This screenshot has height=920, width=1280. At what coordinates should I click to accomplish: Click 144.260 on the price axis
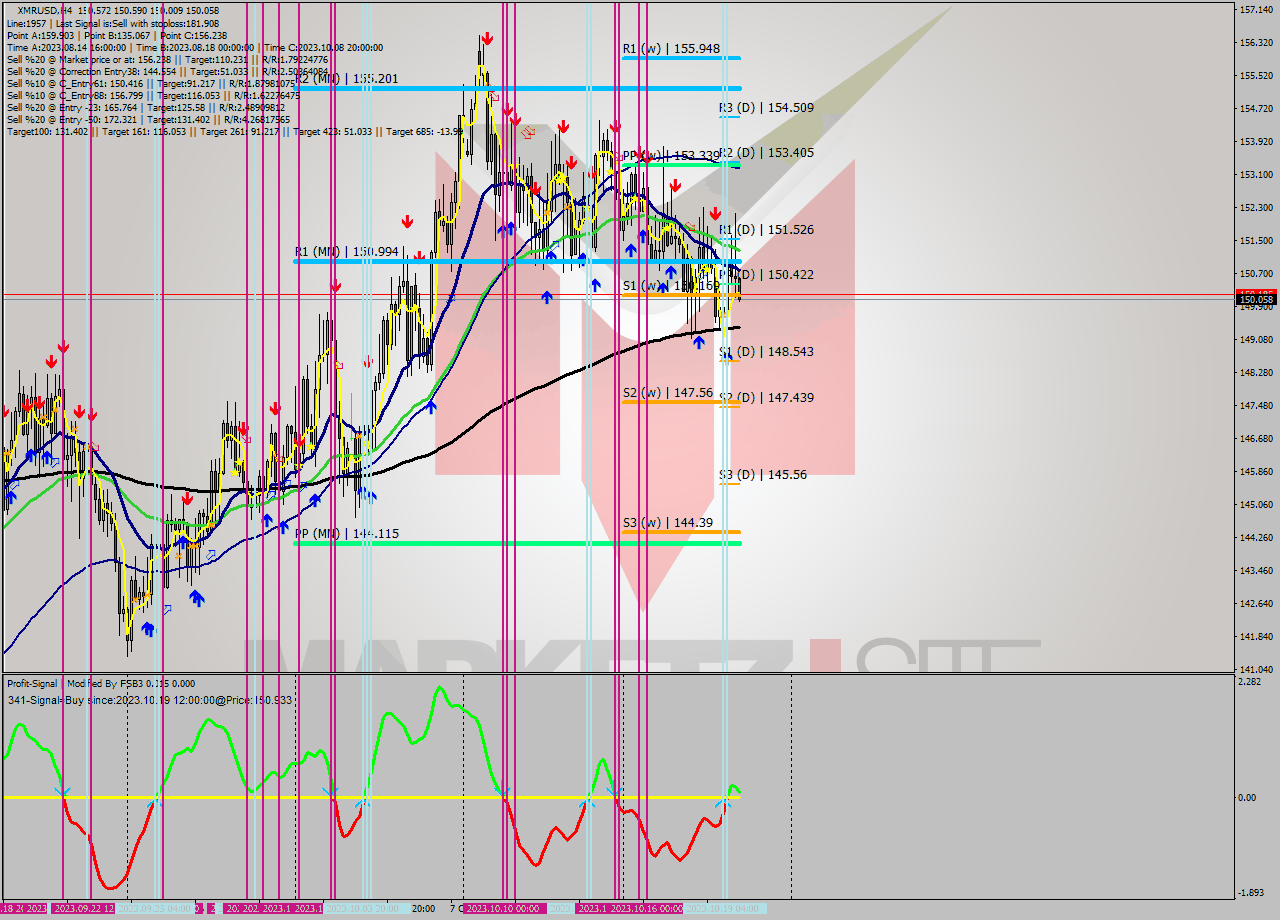click(x=1255, y=537)
